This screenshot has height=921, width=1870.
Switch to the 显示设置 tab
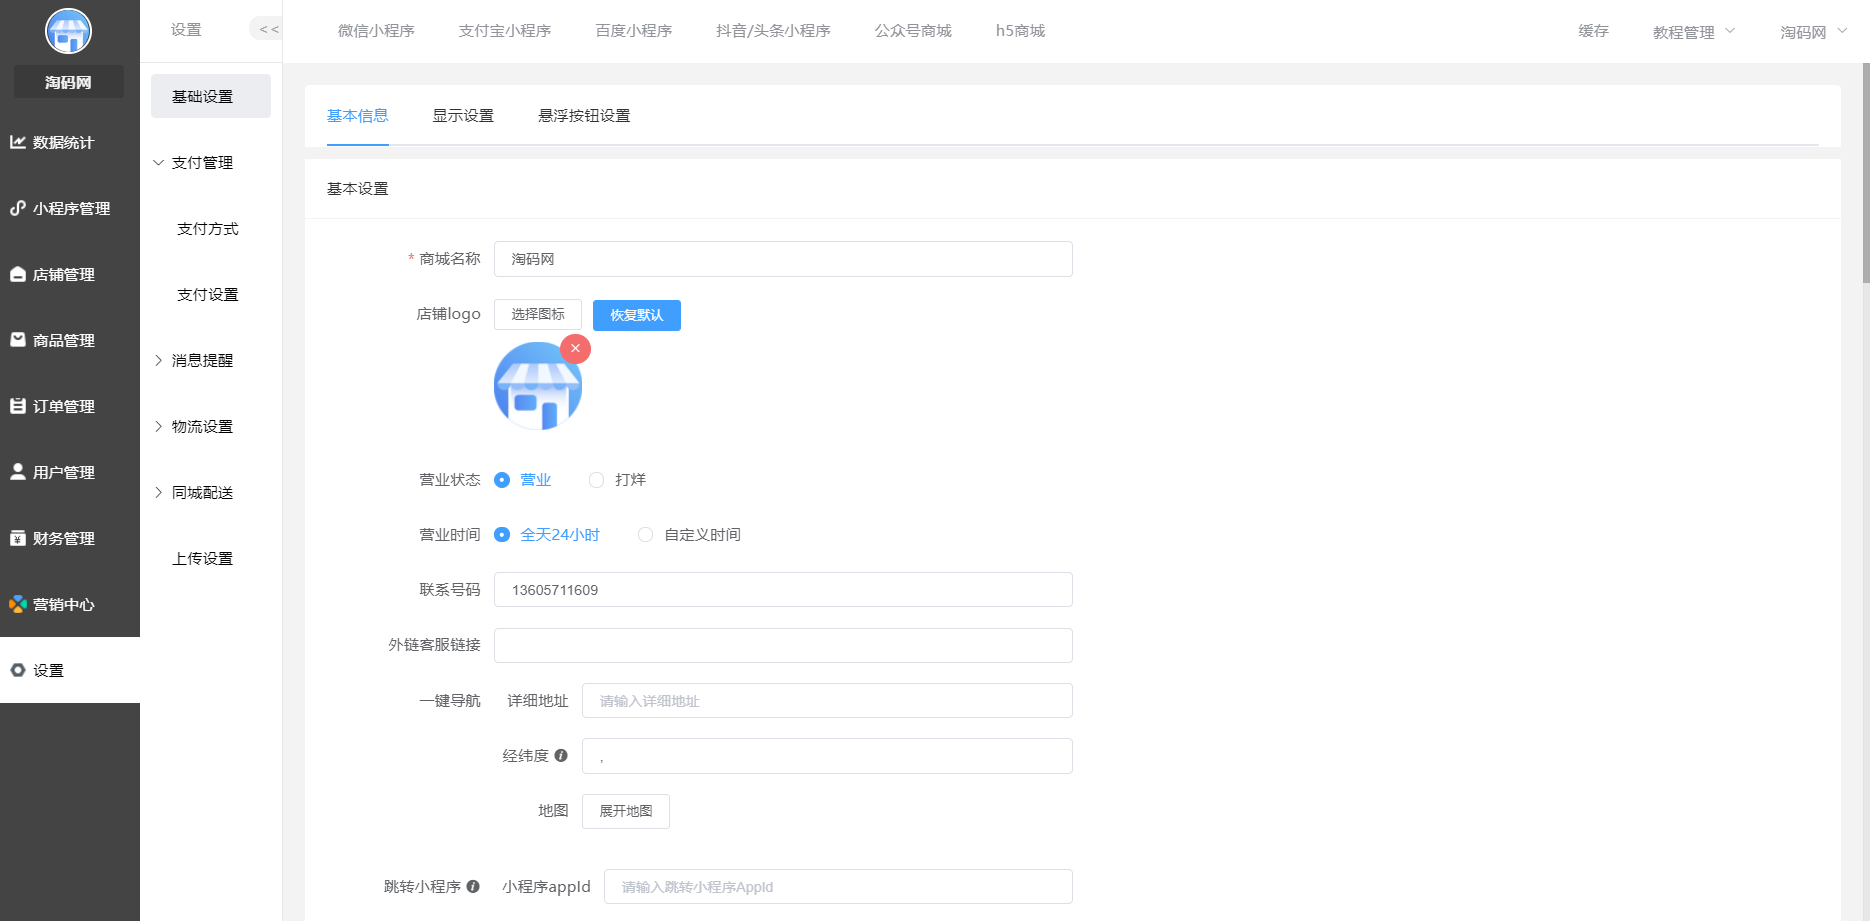coord(463,116)
